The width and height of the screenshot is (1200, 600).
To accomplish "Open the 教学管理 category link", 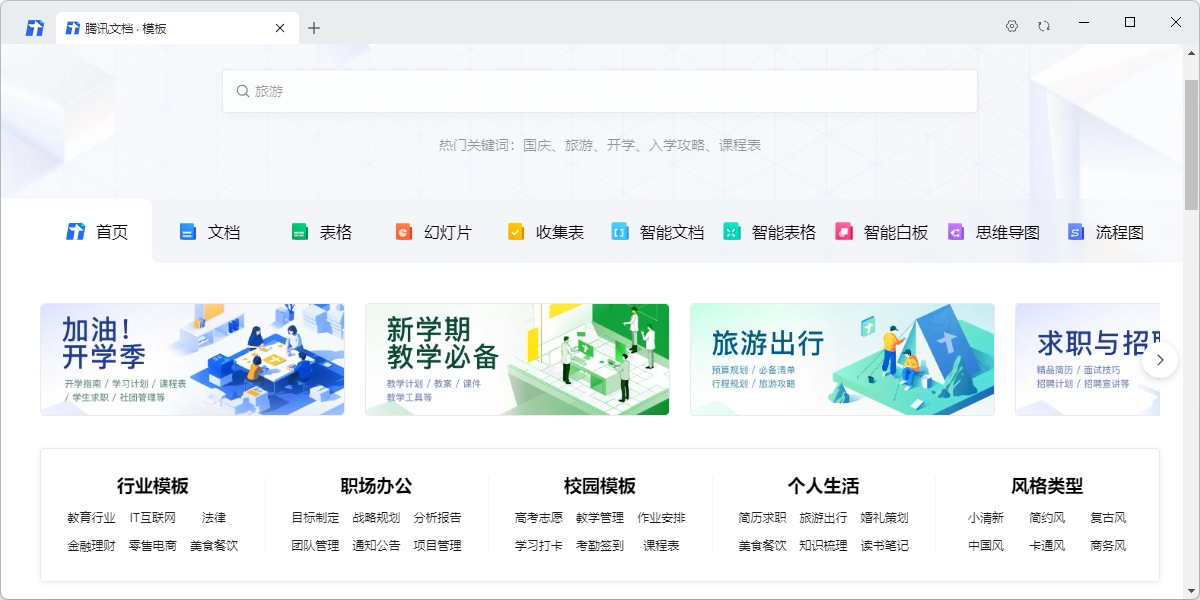I will 600,518.
